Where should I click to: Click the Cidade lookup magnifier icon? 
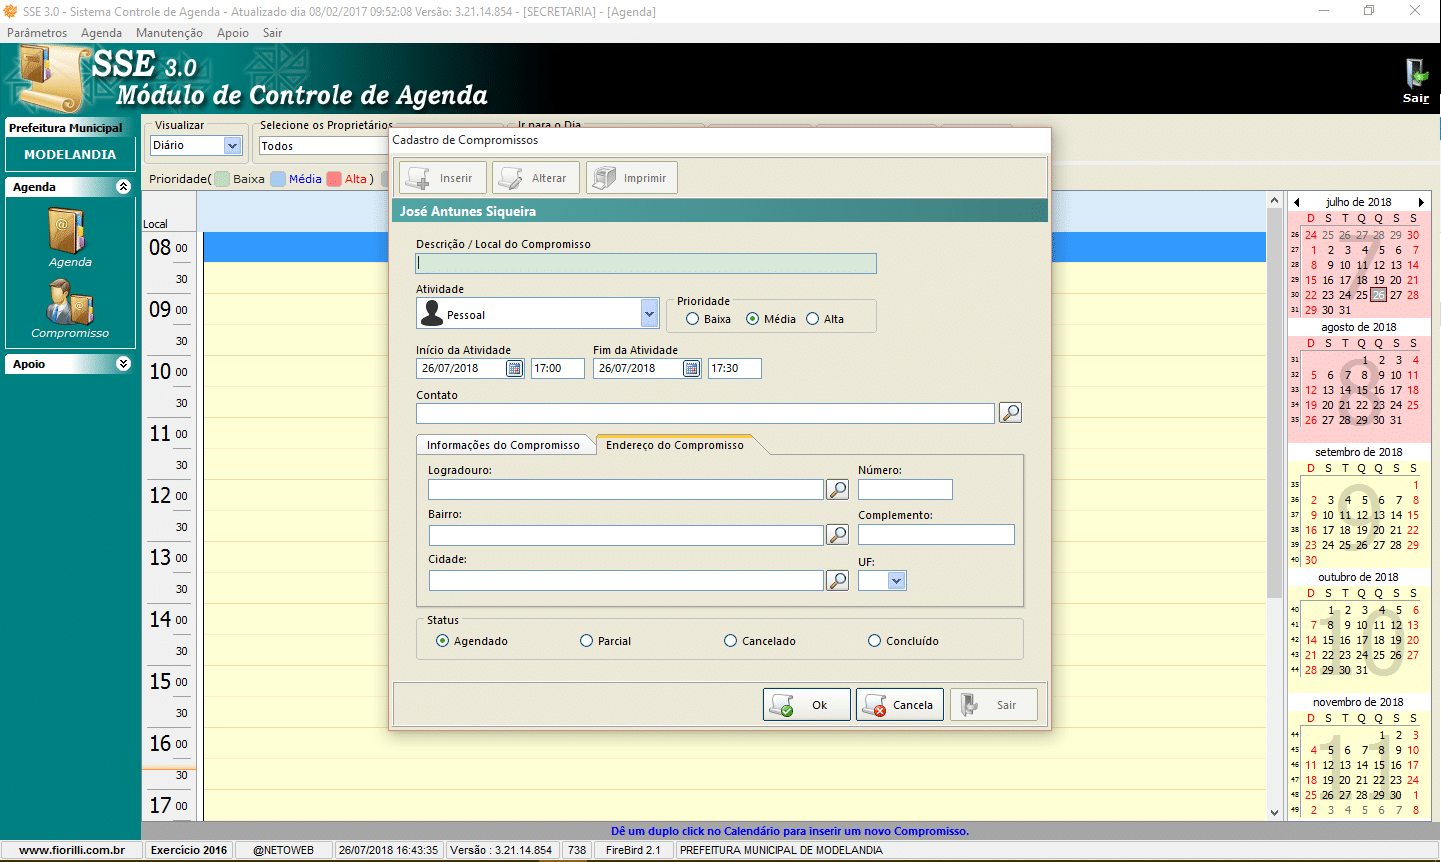tap(837, 581)
